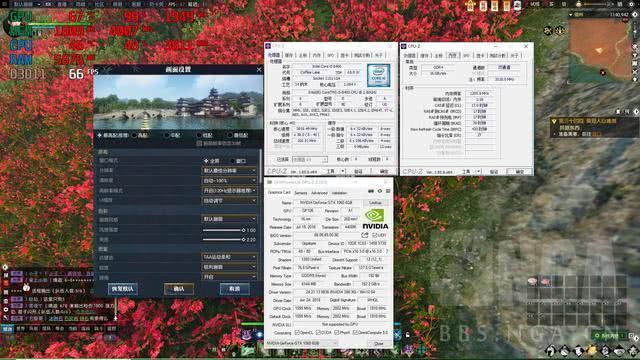Click the GPU-Z screenshot camera icon
The image size is (640, 360).
pyautogui.click(x=371, y=191)
